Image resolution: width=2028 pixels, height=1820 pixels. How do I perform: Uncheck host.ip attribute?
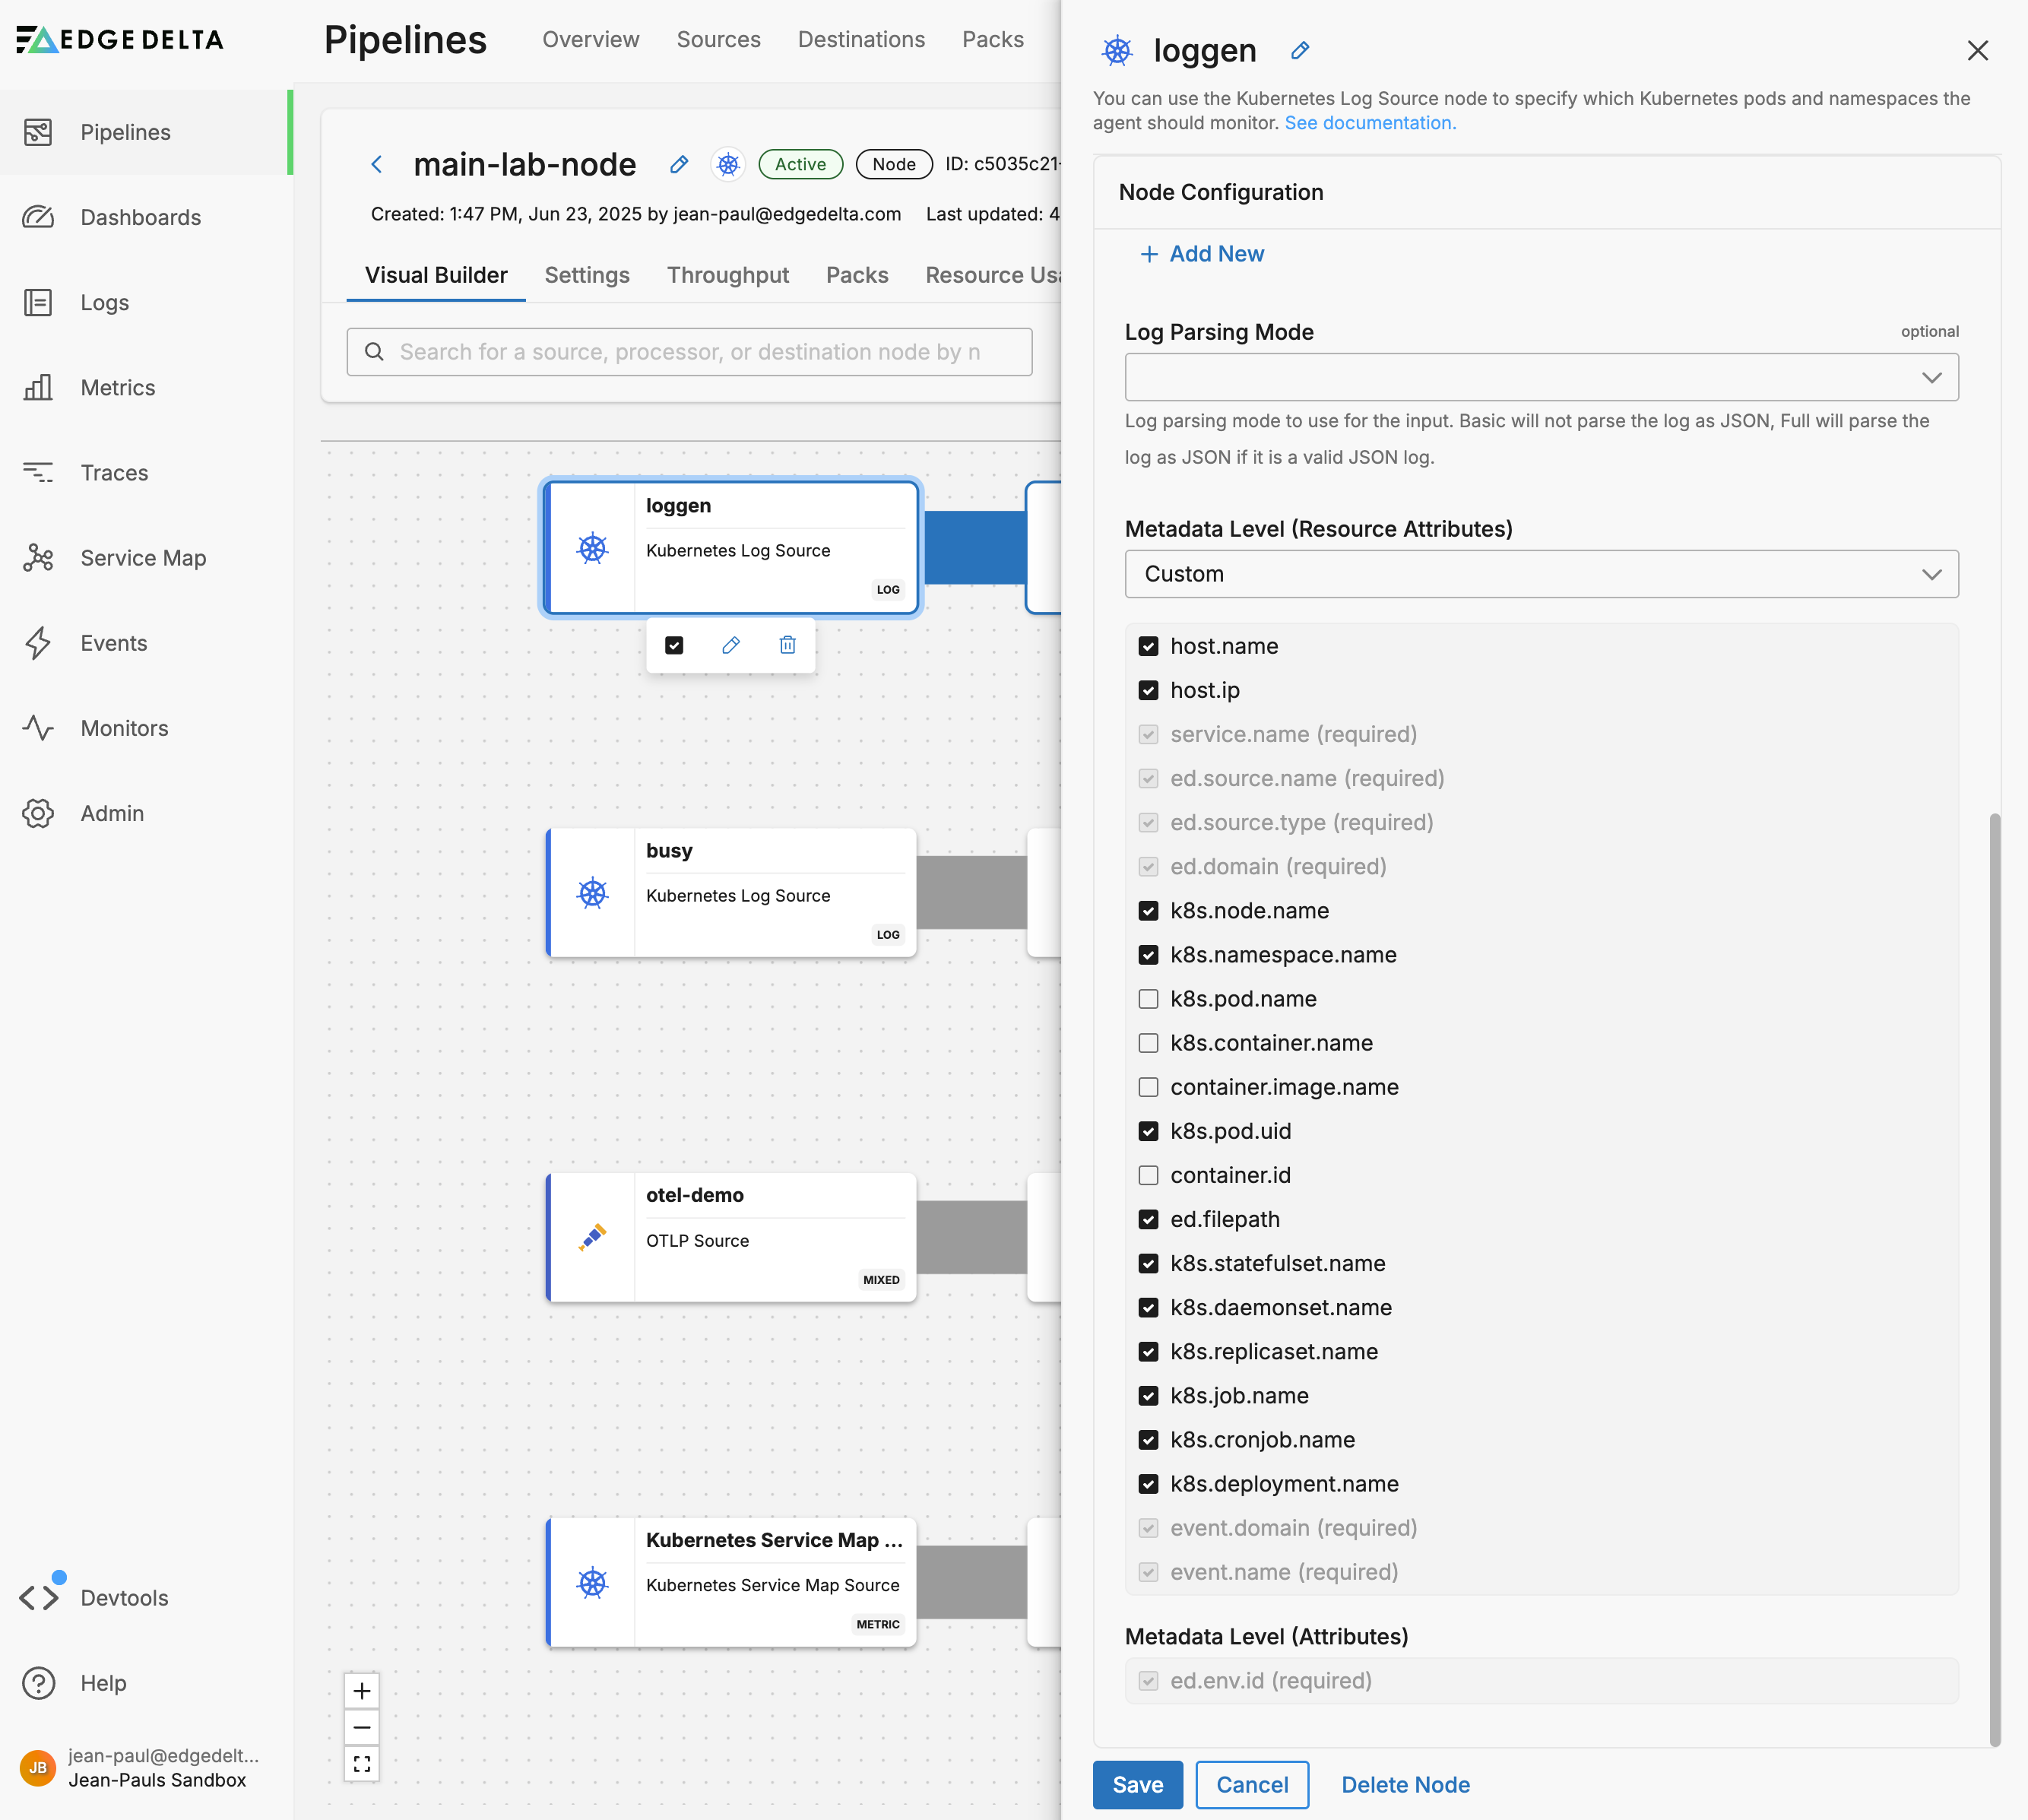pyautogui.click(x=1149, y=690)
